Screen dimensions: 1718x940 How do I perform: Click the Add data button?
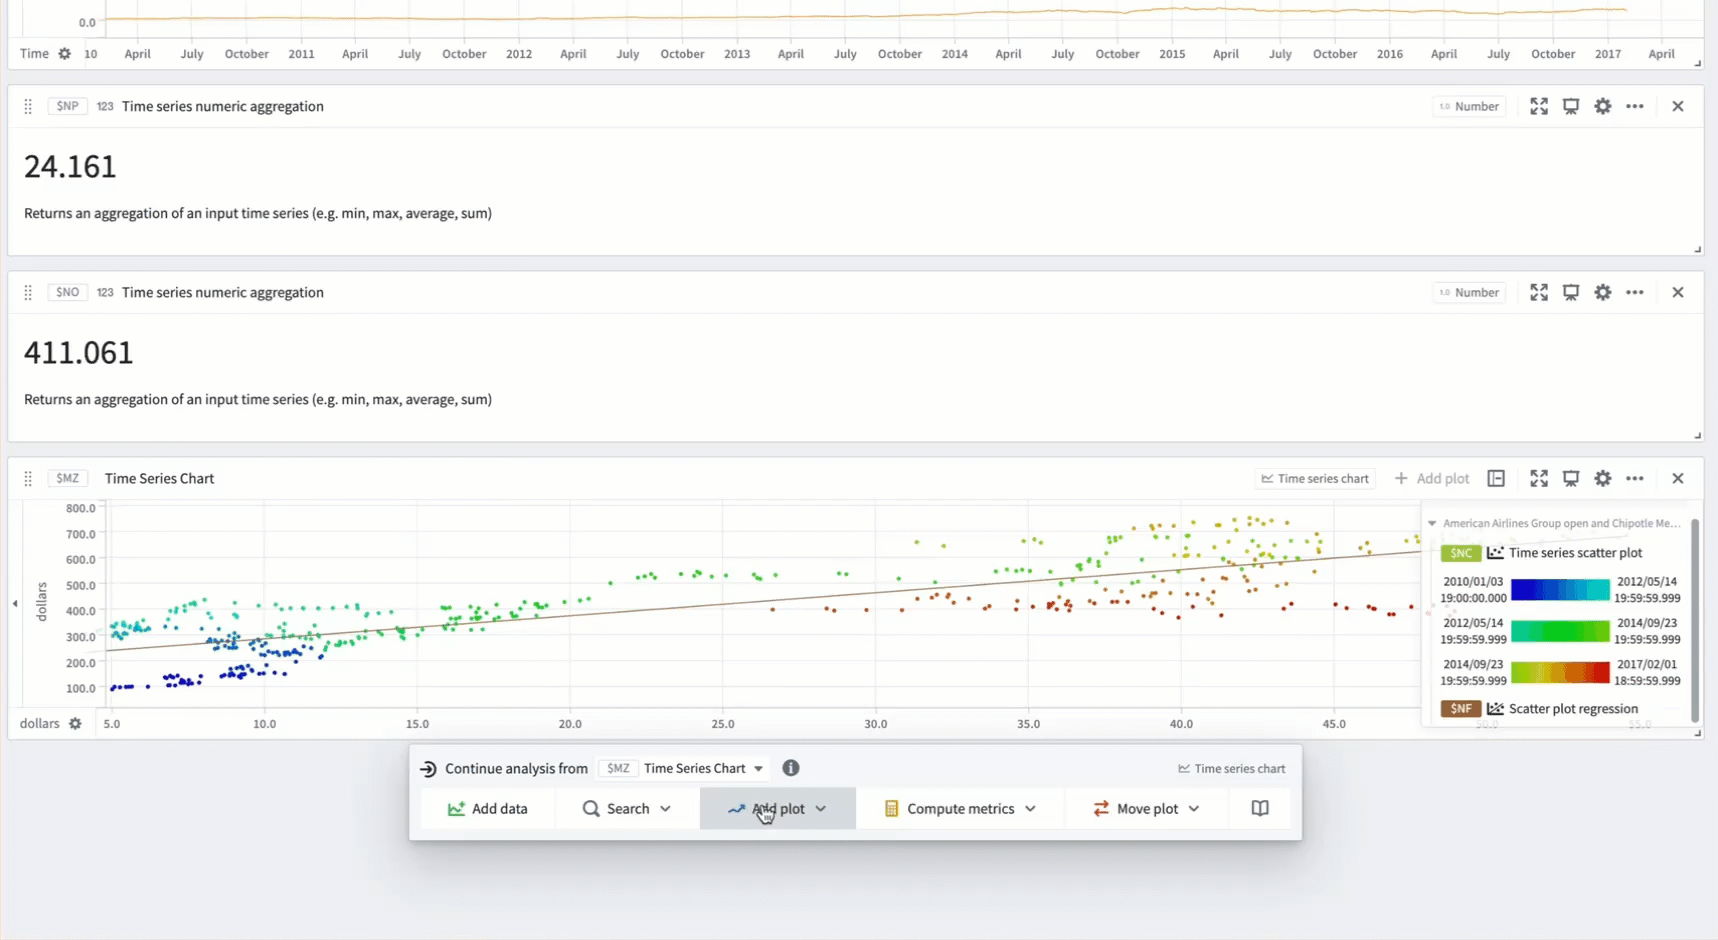488,808
